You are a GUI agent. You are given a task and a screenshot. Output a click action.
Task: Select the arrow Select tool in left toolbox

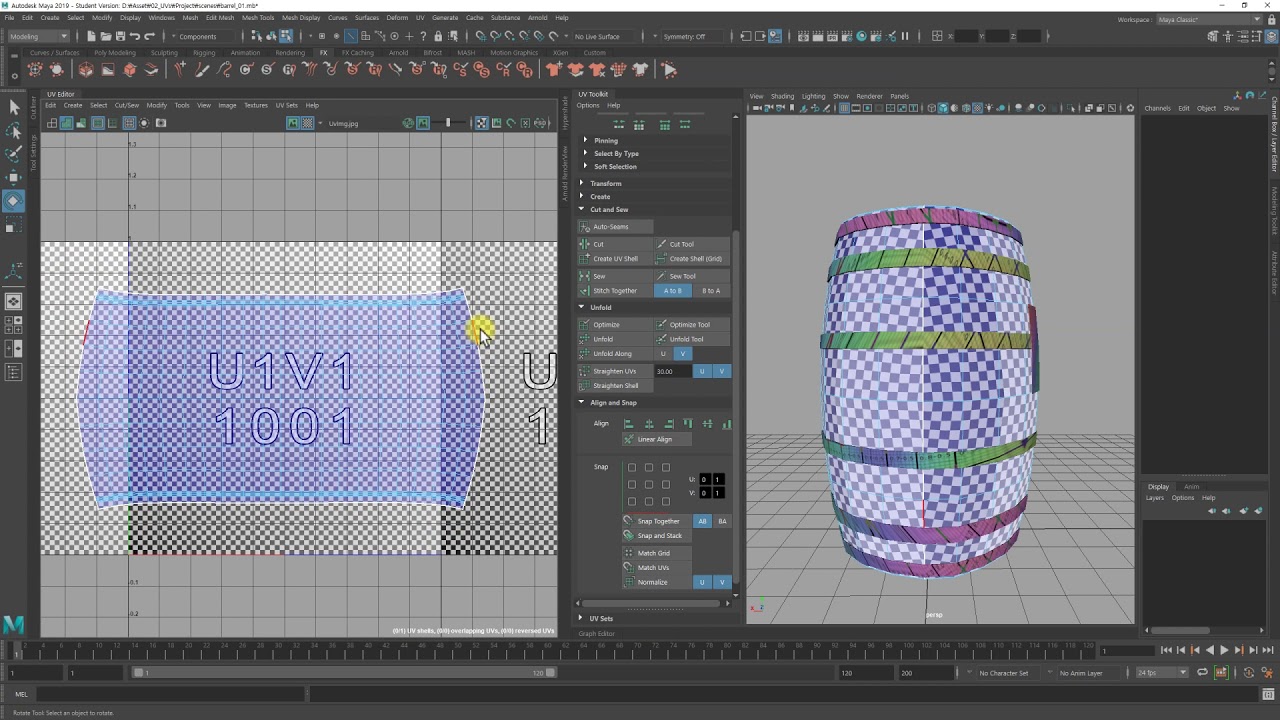pos(13,108)
